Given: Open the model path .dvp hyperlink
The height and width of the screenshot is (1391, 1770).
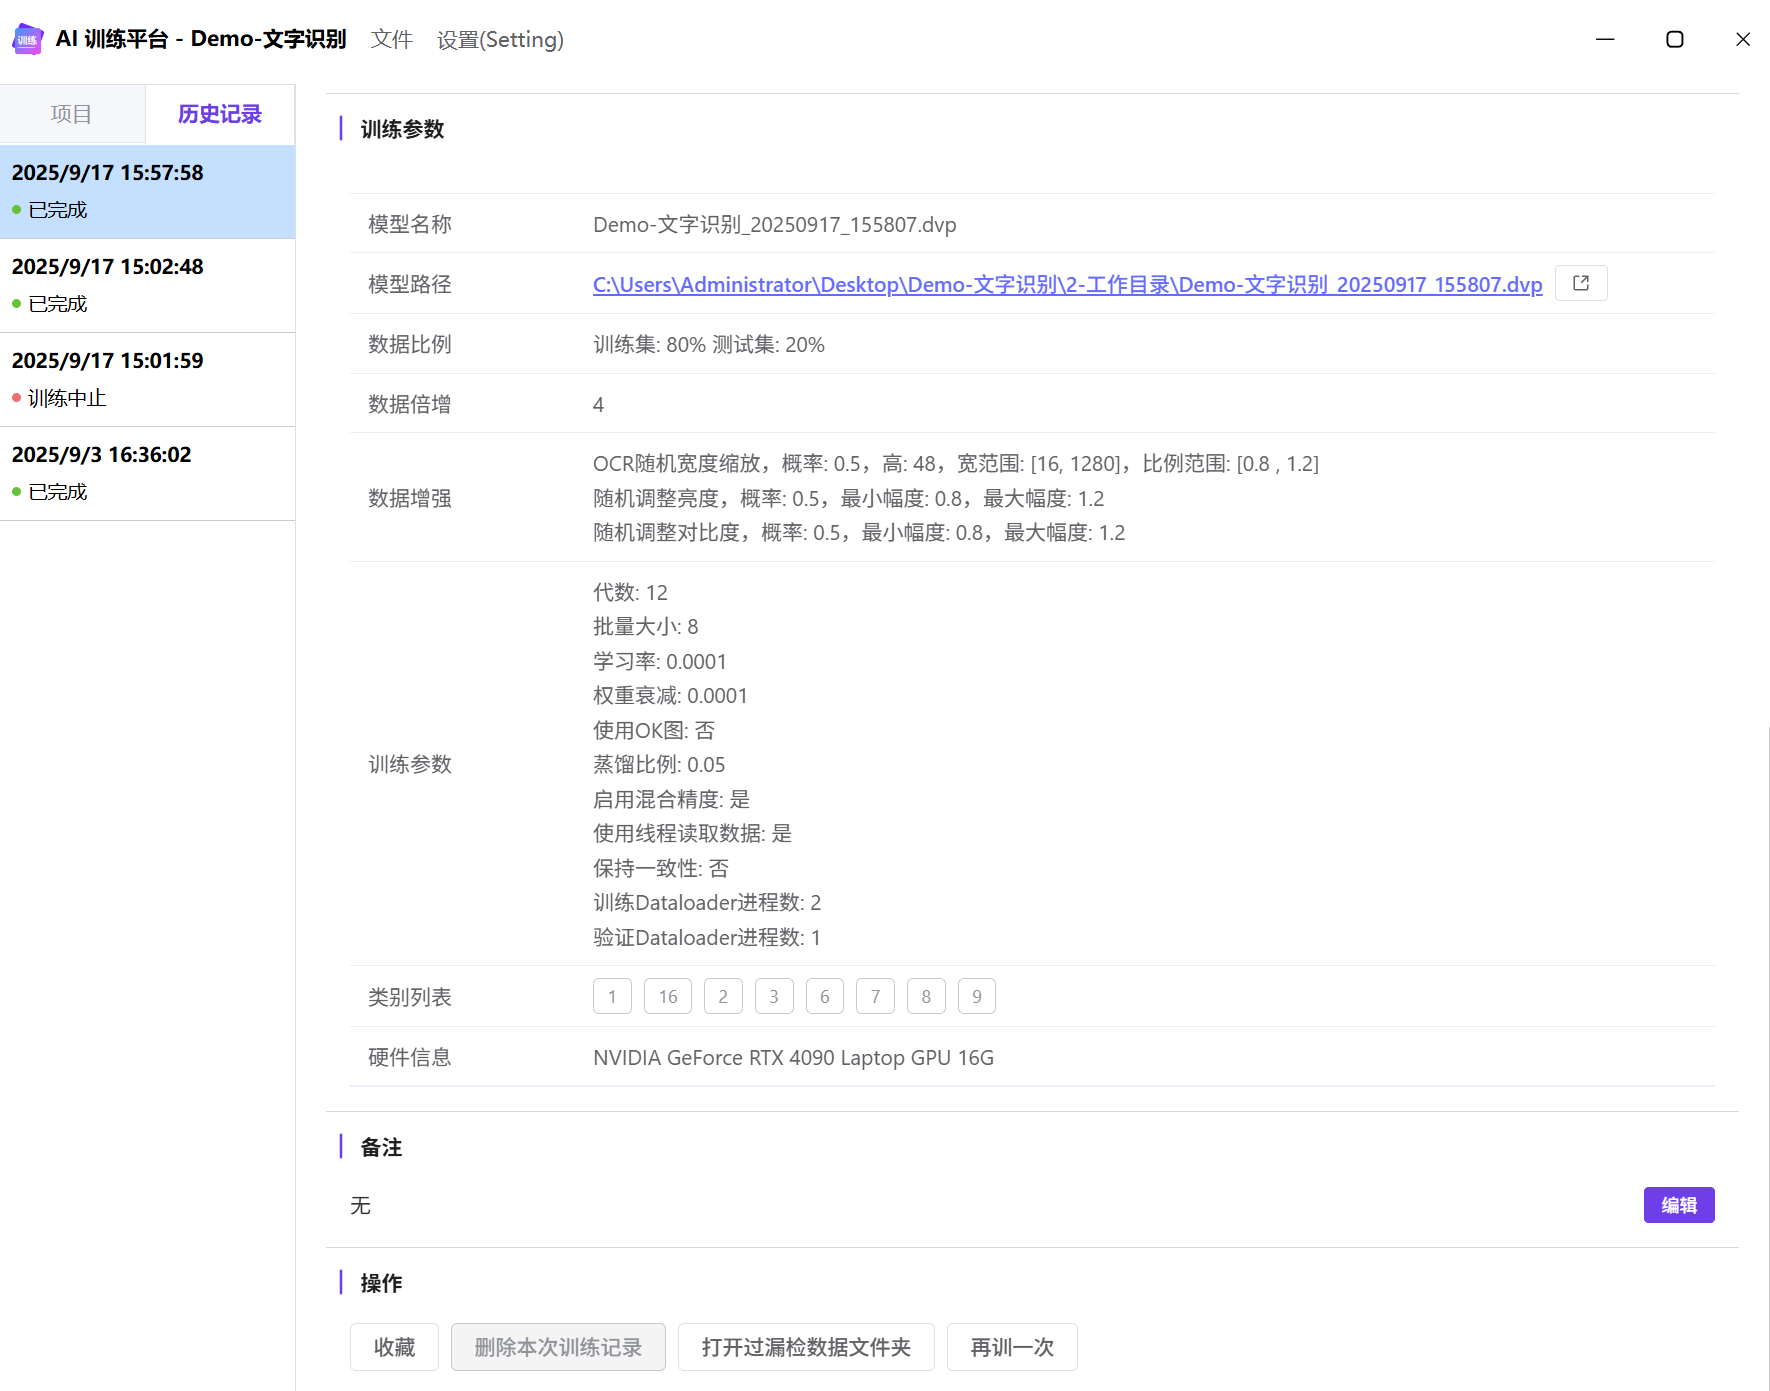Looking at the screenshot, I should tap(1067, 285).
